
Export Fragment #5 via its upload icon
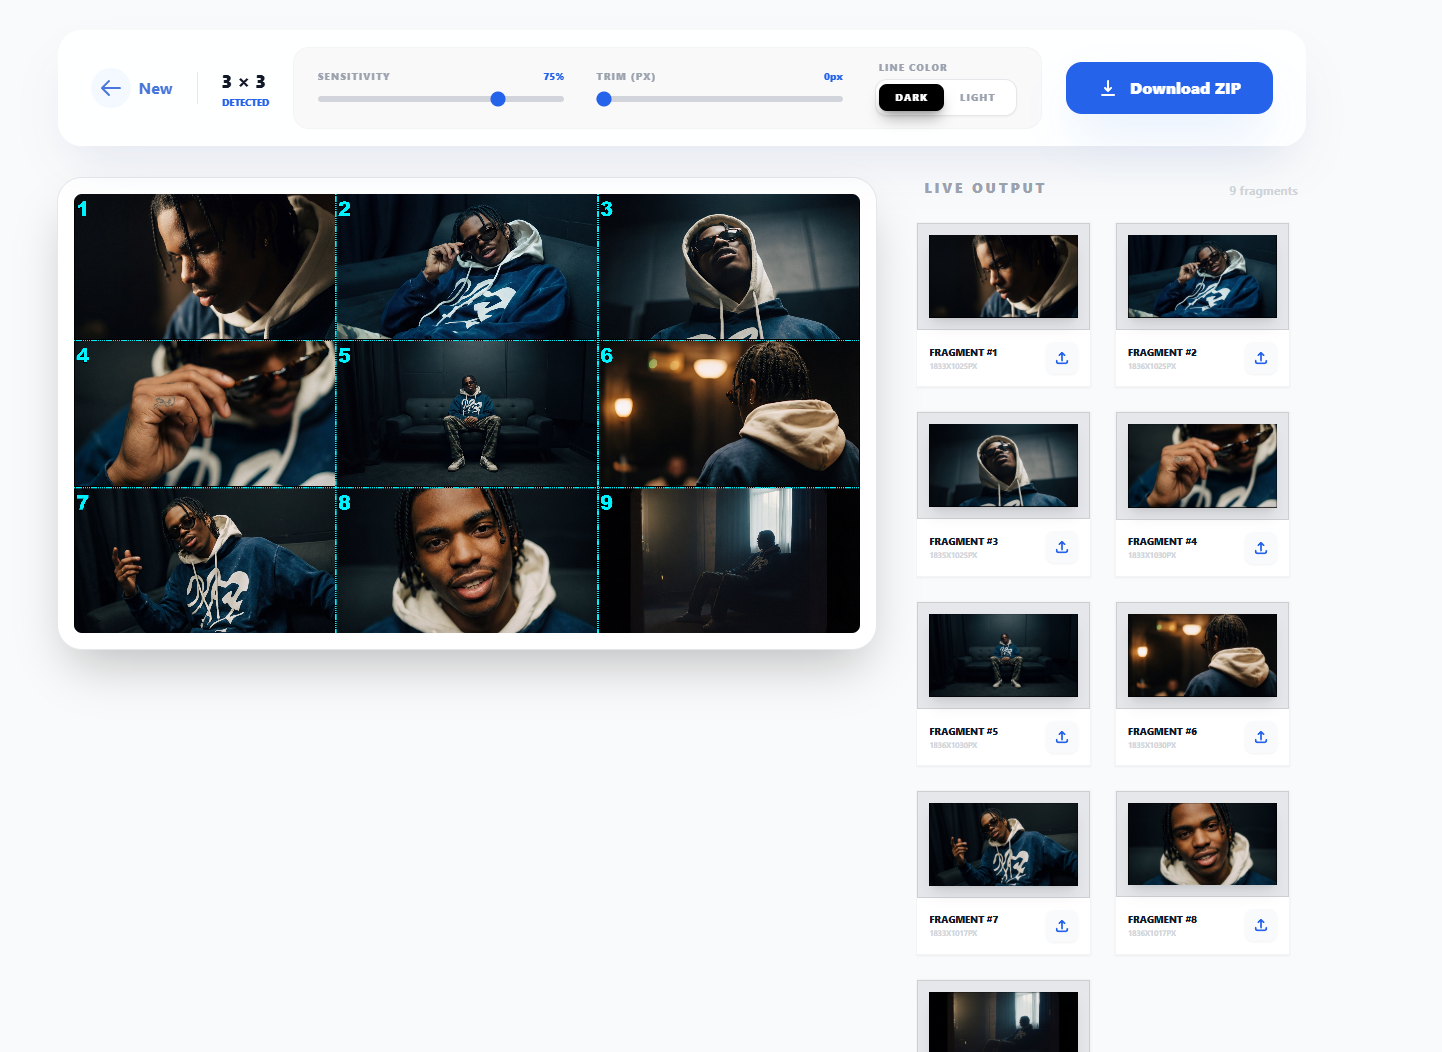pyautogui.click(x=1062, y=737)
